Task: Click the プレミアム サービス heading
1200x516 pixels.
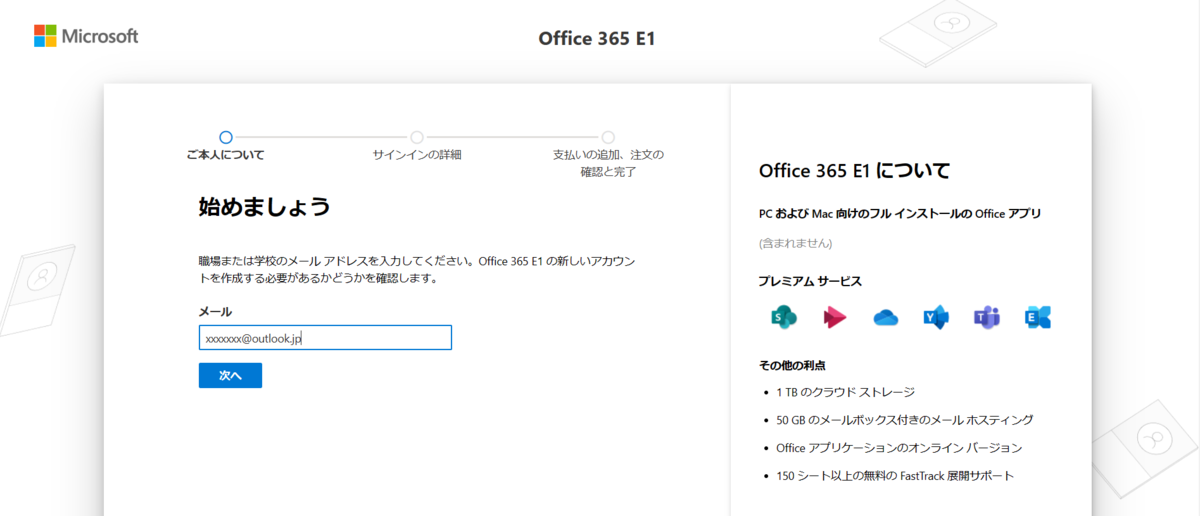Action: point(810,281)
